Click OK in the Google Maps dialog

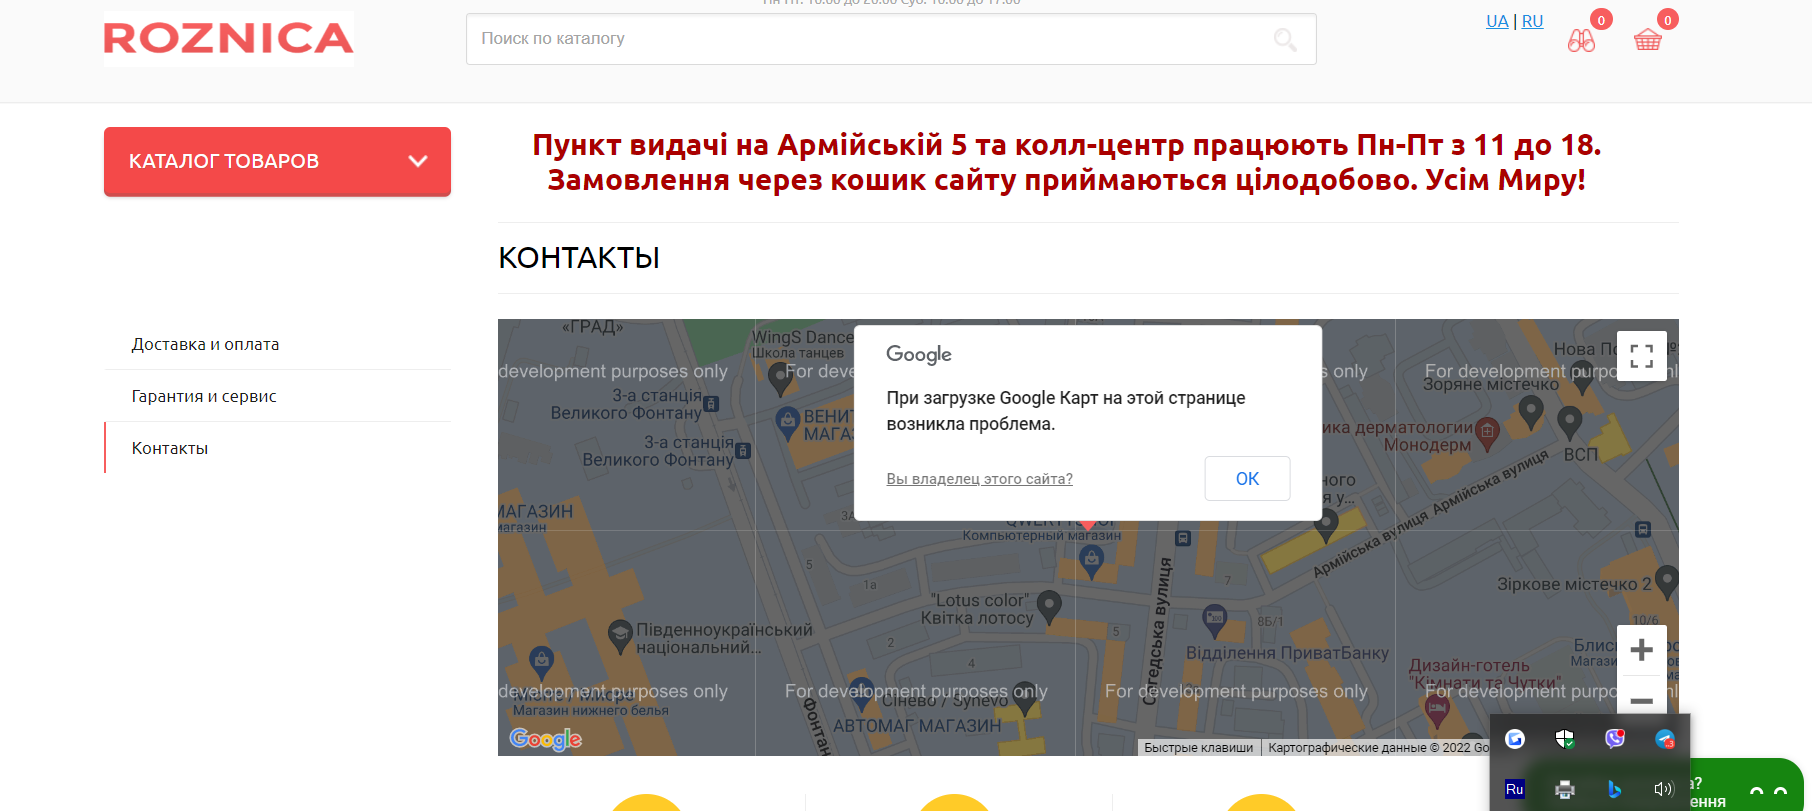[x=1247, y=478]
